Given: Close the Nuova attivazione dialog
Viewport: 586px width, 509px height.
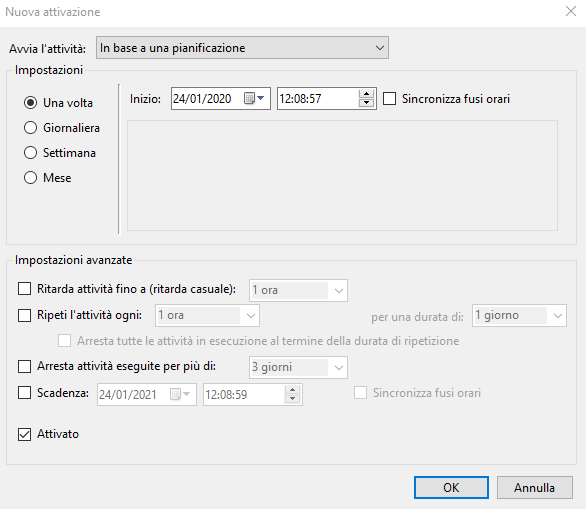Looking at the screenshot, I should click(x=571, y=12).
